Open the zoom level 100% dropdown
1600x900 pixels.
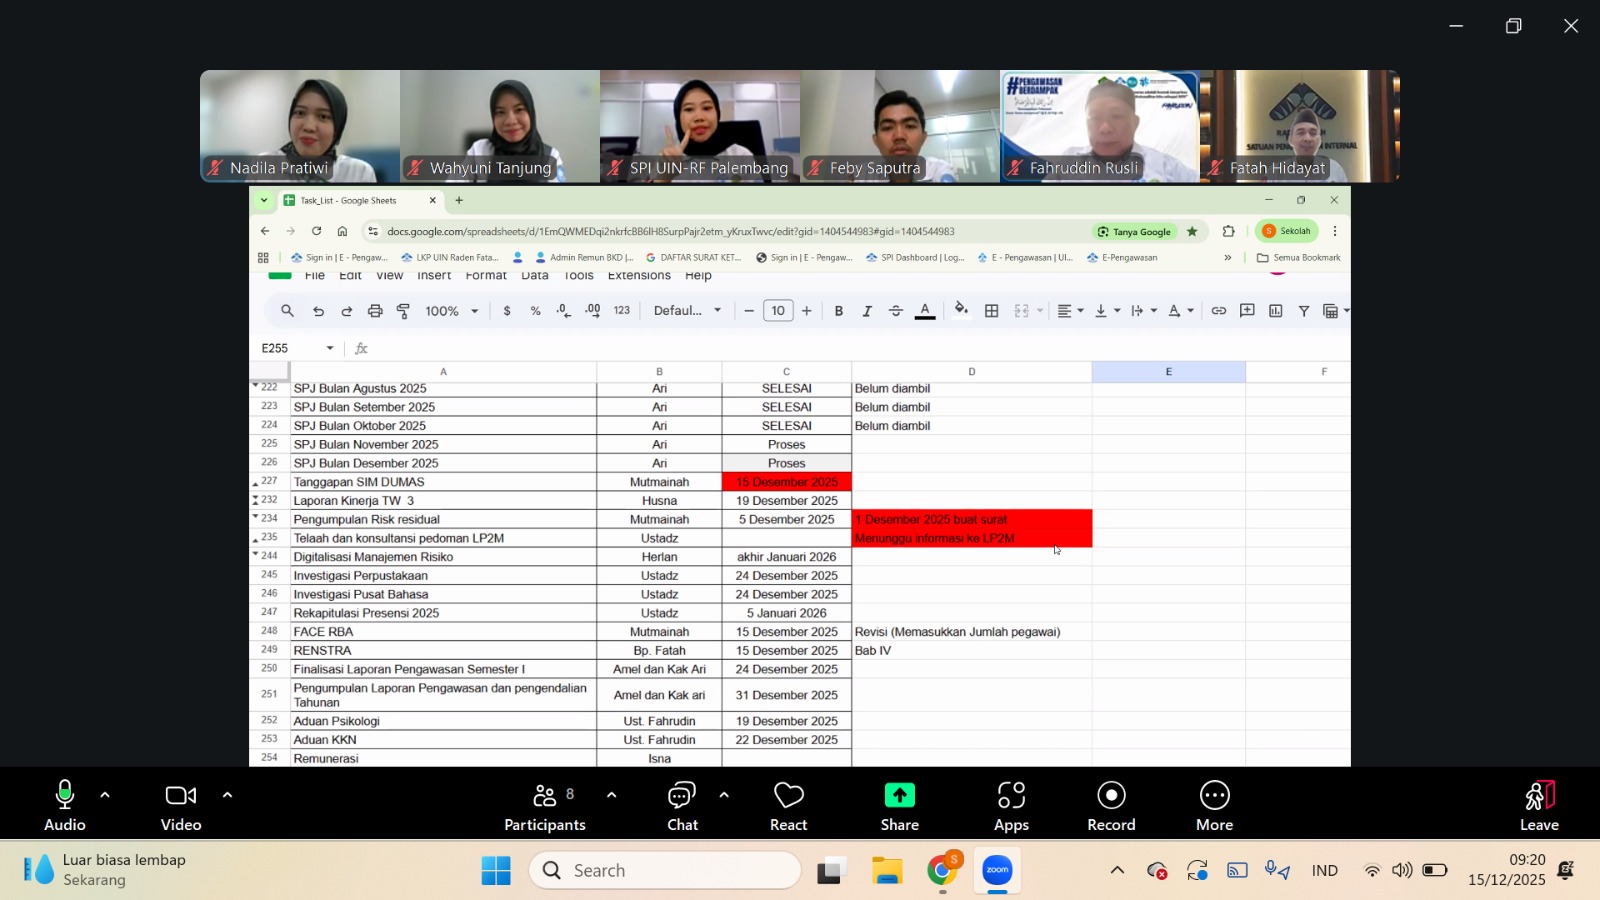451,311
